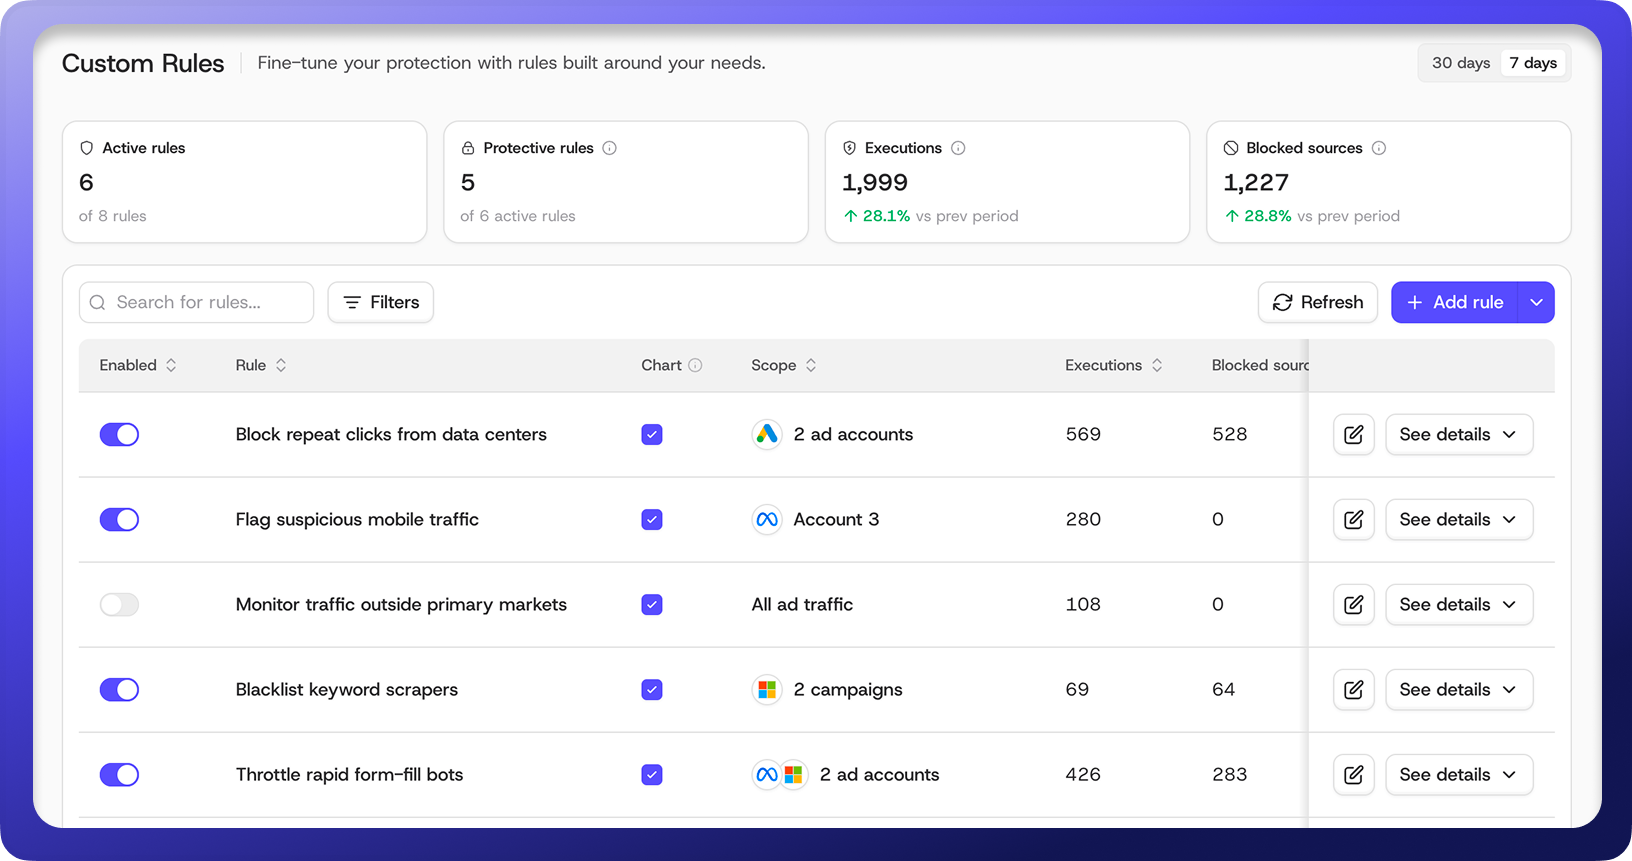Enable Monitor traffic outside primary markets rule
This screenshot has height=861, width=1632.
click(119, 604)
